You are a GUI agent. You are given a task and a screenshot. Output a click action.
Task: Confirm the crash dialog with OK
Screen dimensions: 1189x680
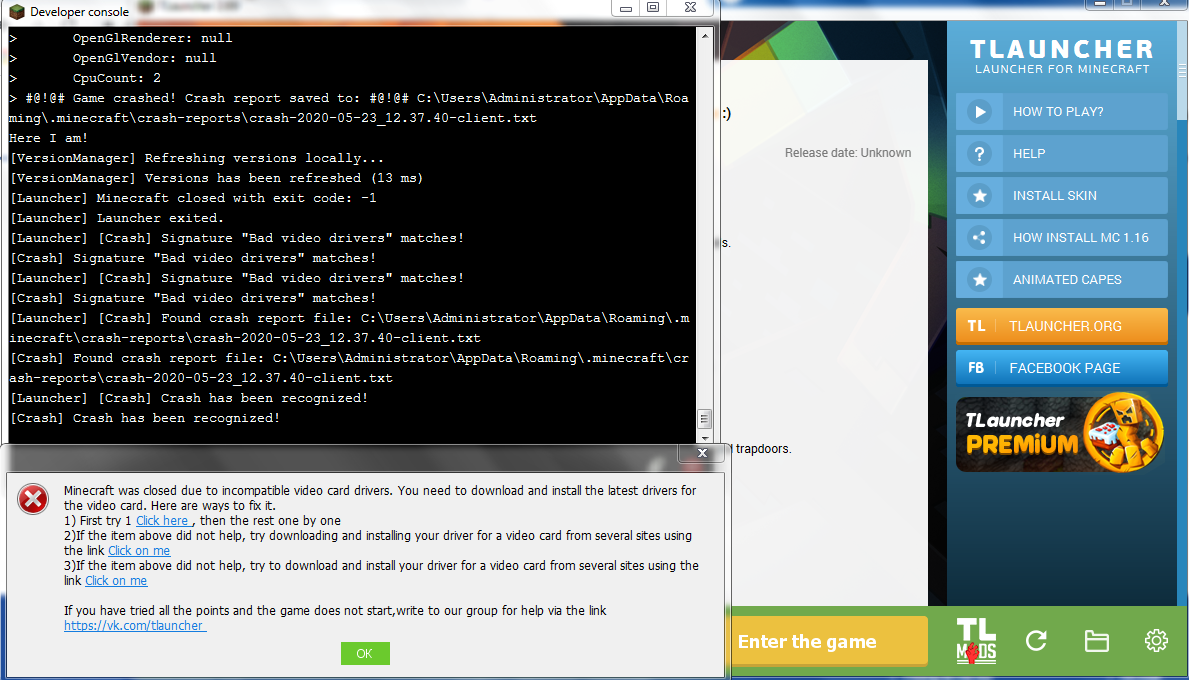click(x=365, y=653)
